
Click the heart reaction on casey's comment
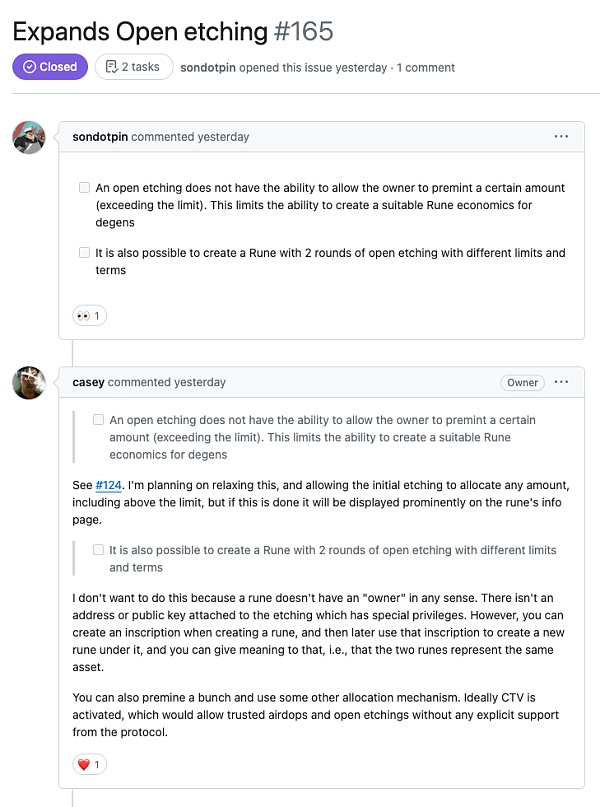click(89, 765)
